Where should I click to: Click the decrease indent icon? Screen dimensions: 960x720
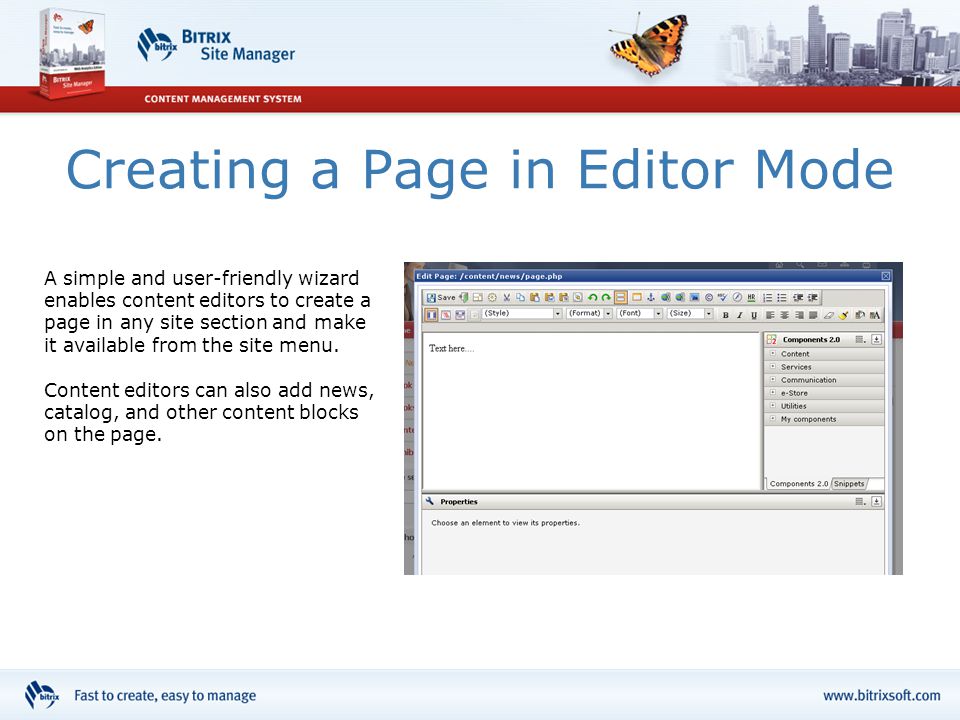click(798, 298)
